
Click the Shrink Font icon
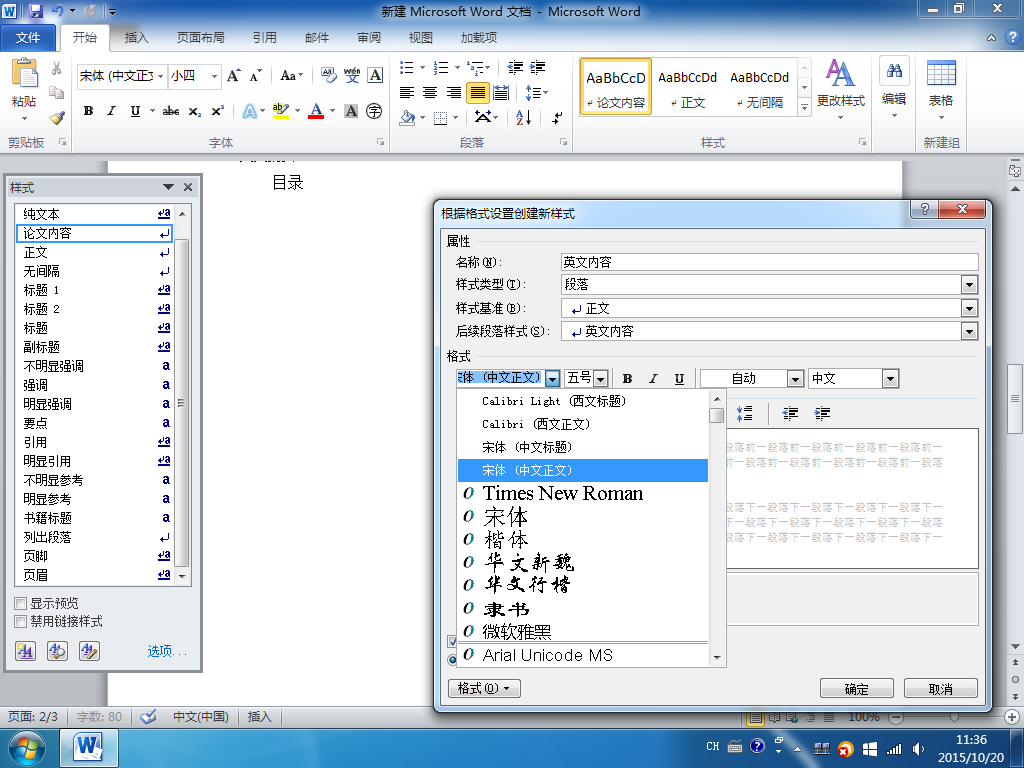[x=255, y=76]
